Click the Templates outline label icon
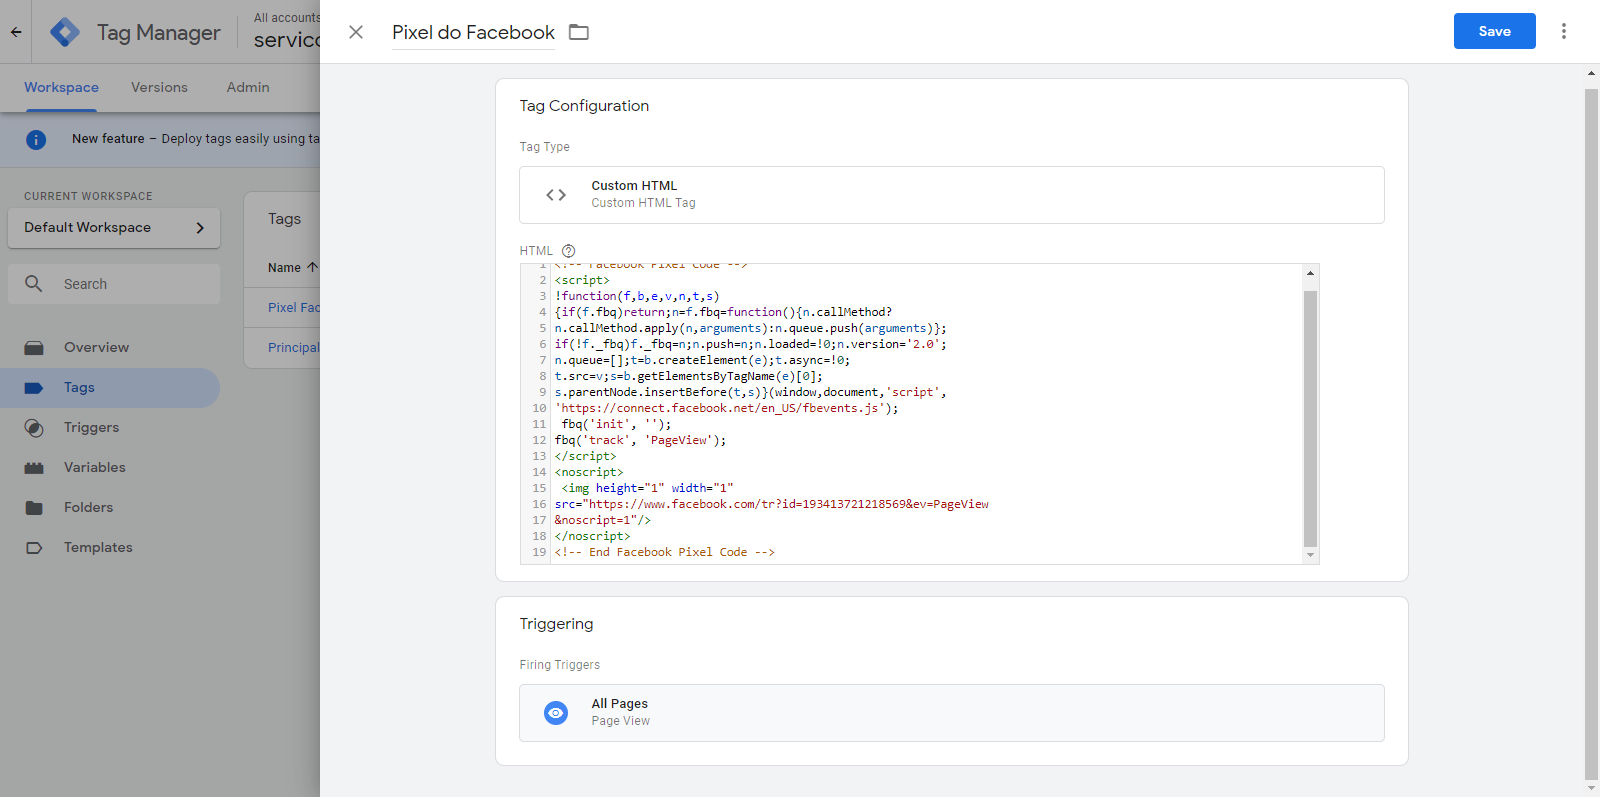This screenshot has height=797, width=1600. [x=34, y=548]
